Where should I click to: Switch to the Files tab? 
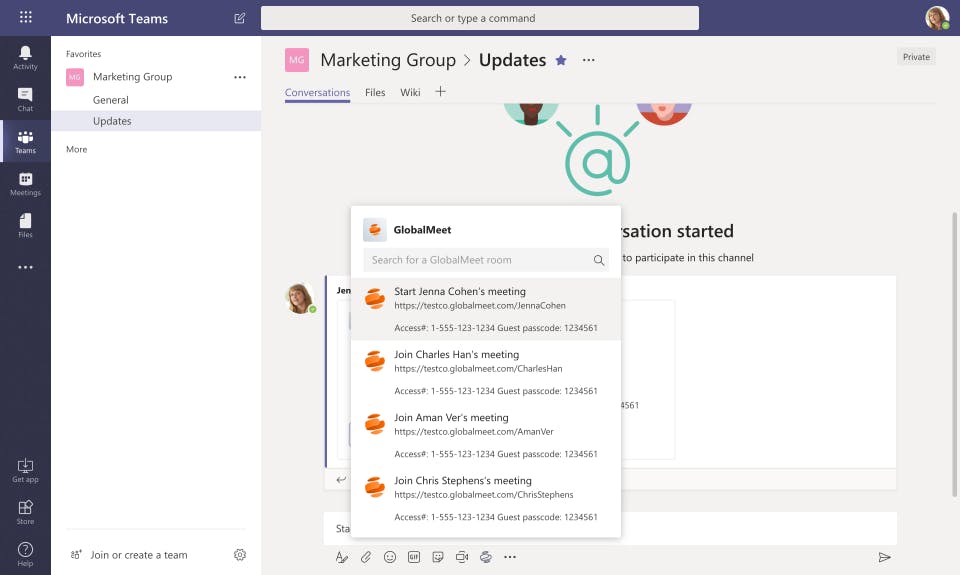[375, 92]
